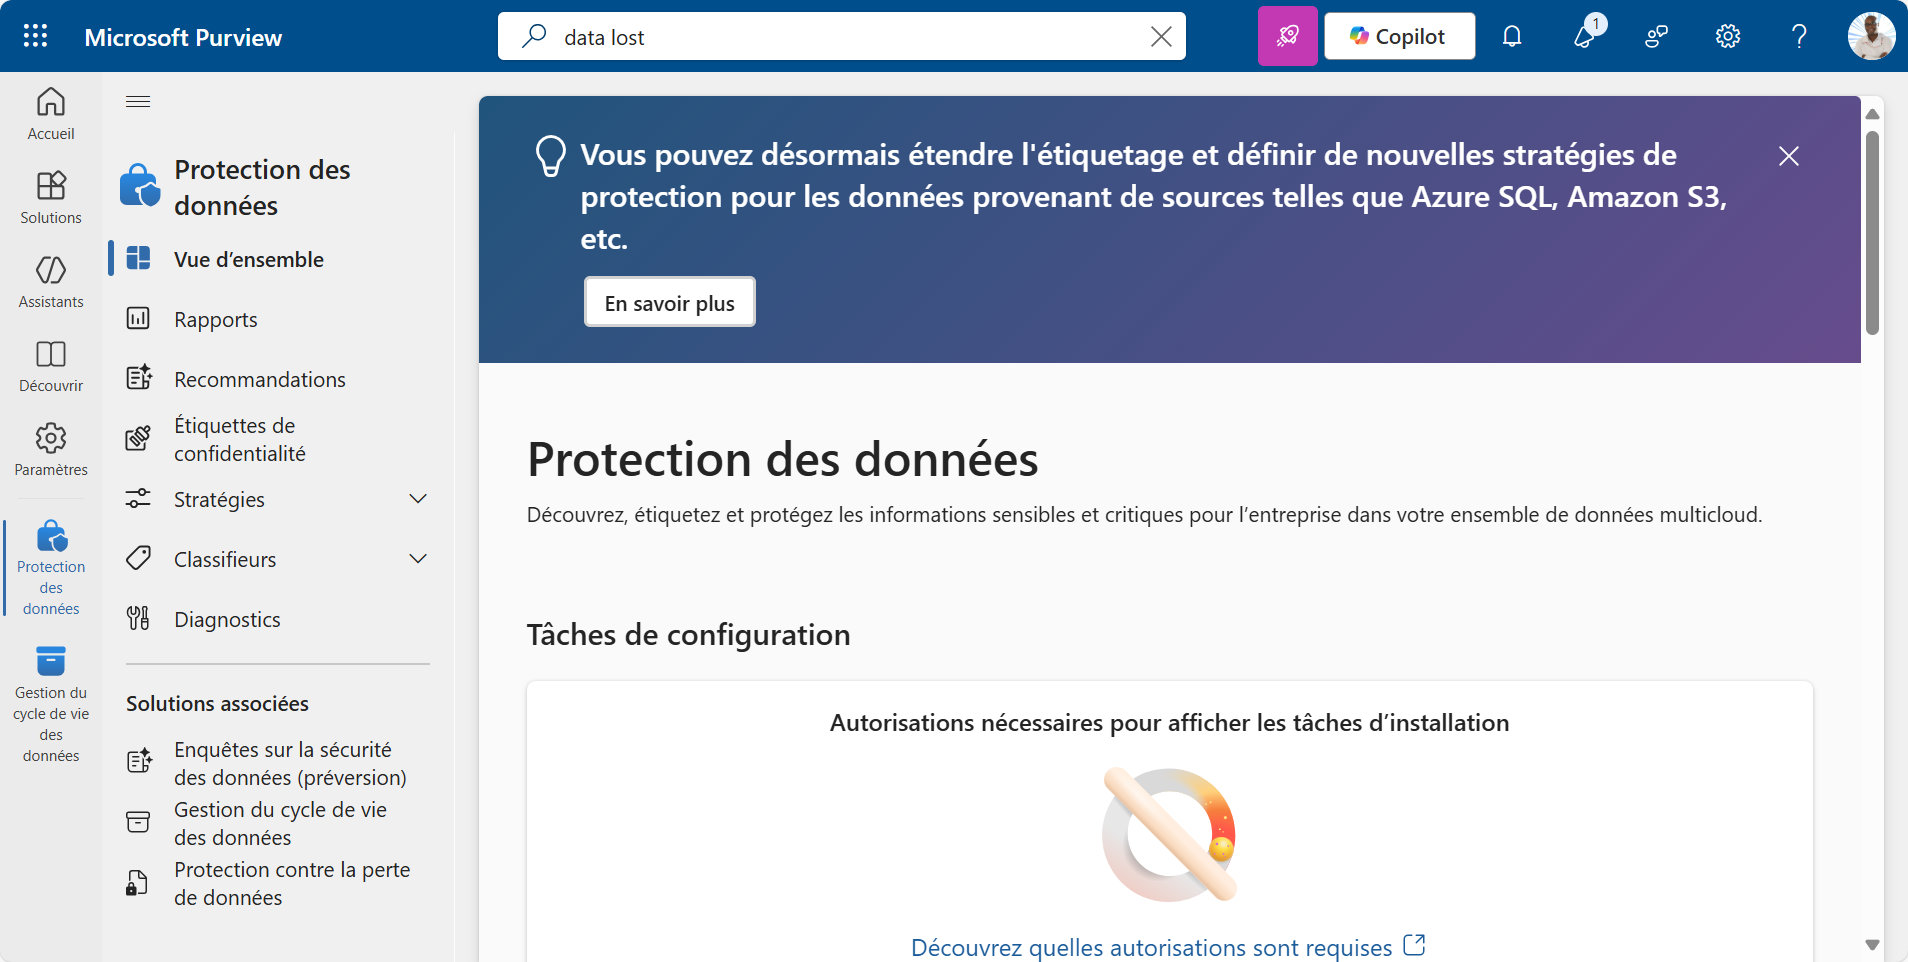The width and height of the screenshot is (1908, 962).
Task: Dismiss the banner with the X
Action: [x=1789, y=156]
